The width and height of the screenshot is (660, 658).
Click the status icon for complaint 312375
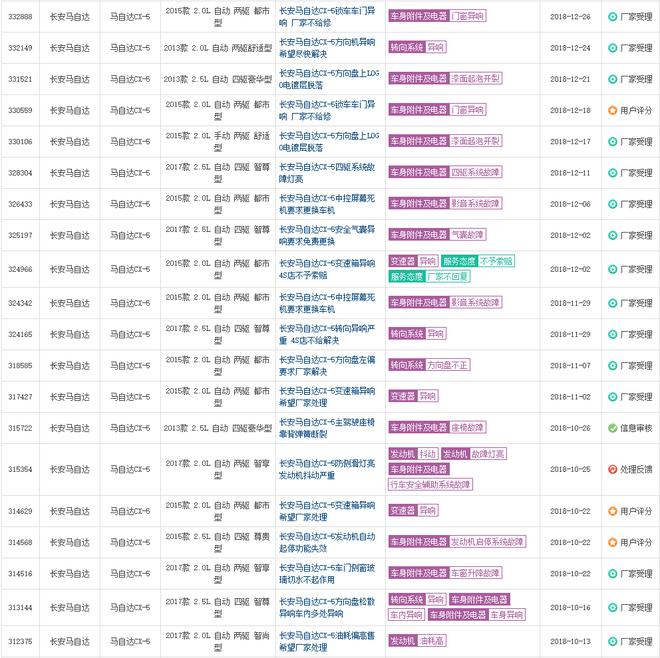click(x=612, y=642)
